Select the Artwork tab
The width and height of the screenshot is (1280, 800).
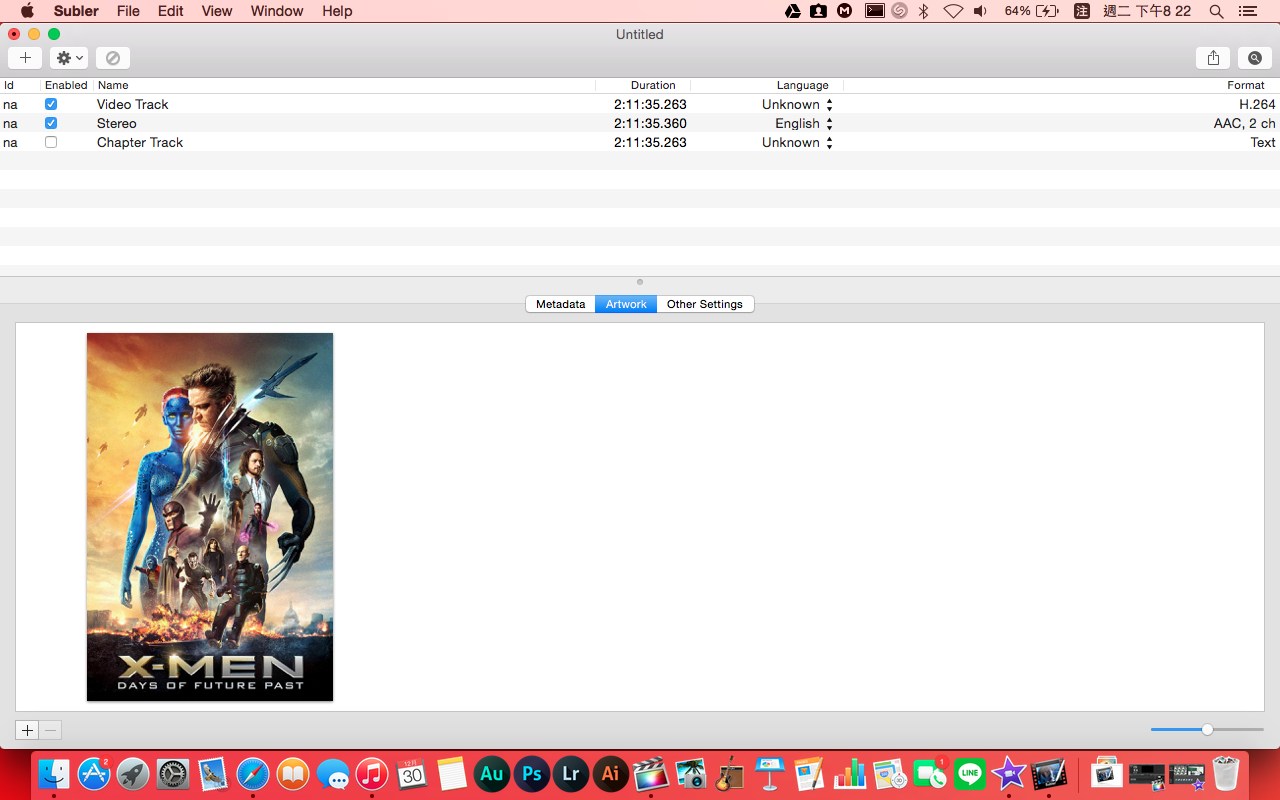pos(626,304)
